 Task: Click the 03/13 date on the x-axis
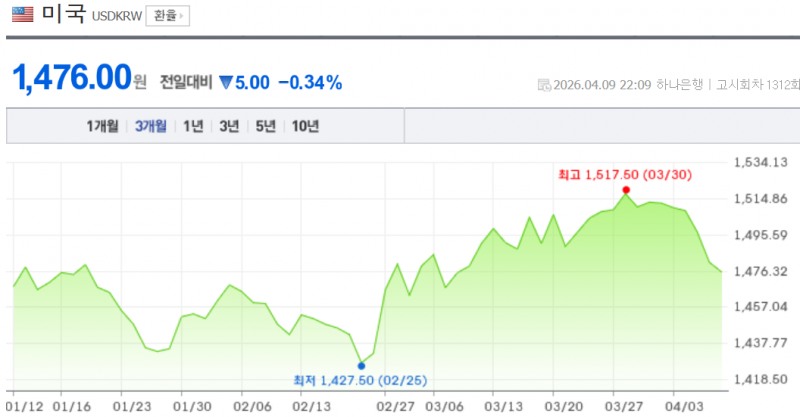(x=504, y=406)
